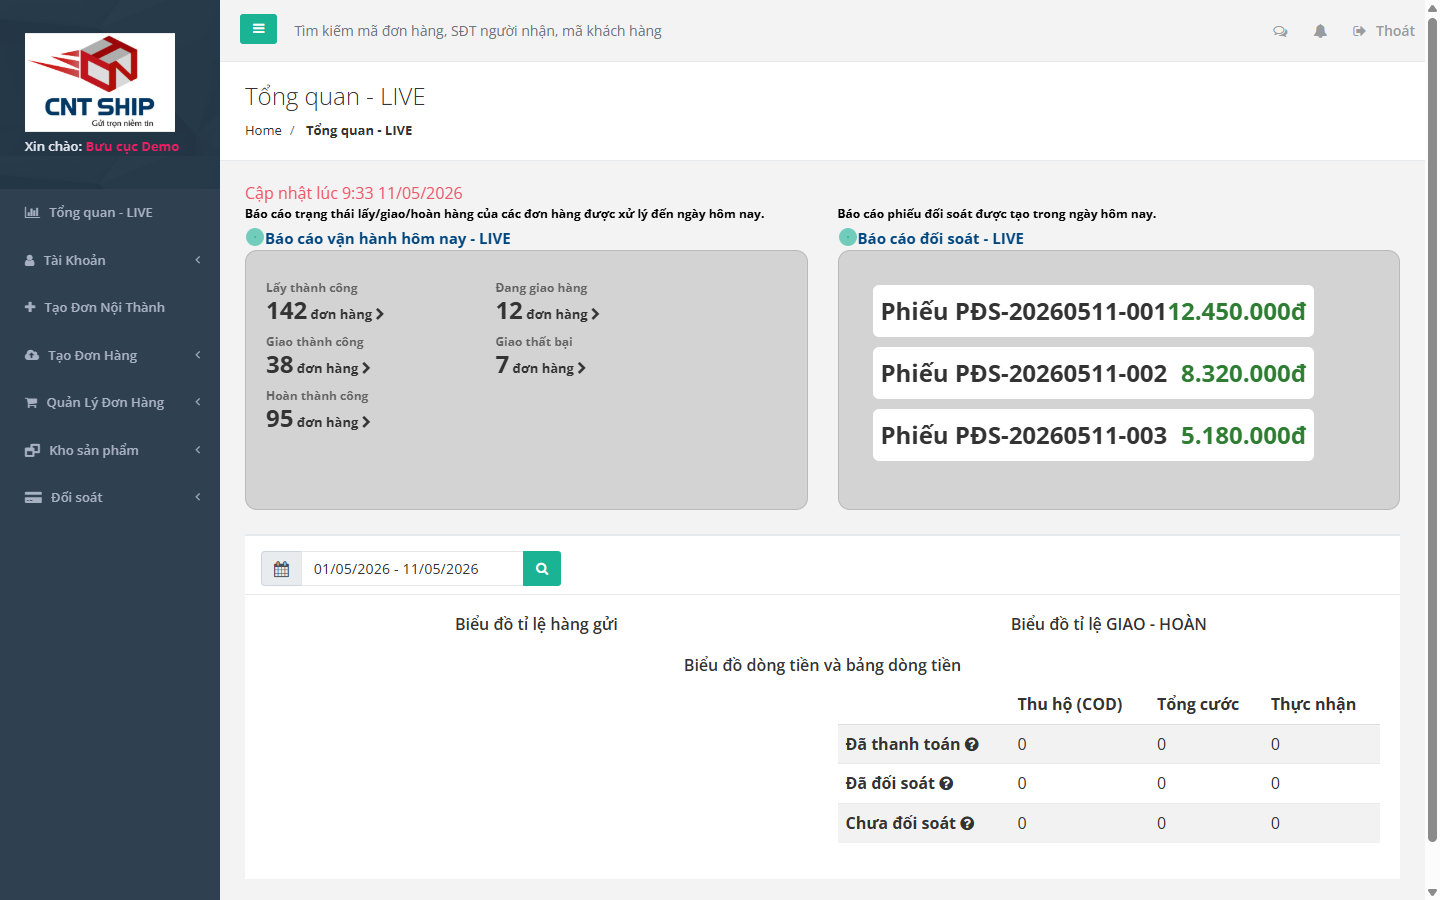Expand the Đối soát chevron
1440x900 pixels.
coord(198,497)
